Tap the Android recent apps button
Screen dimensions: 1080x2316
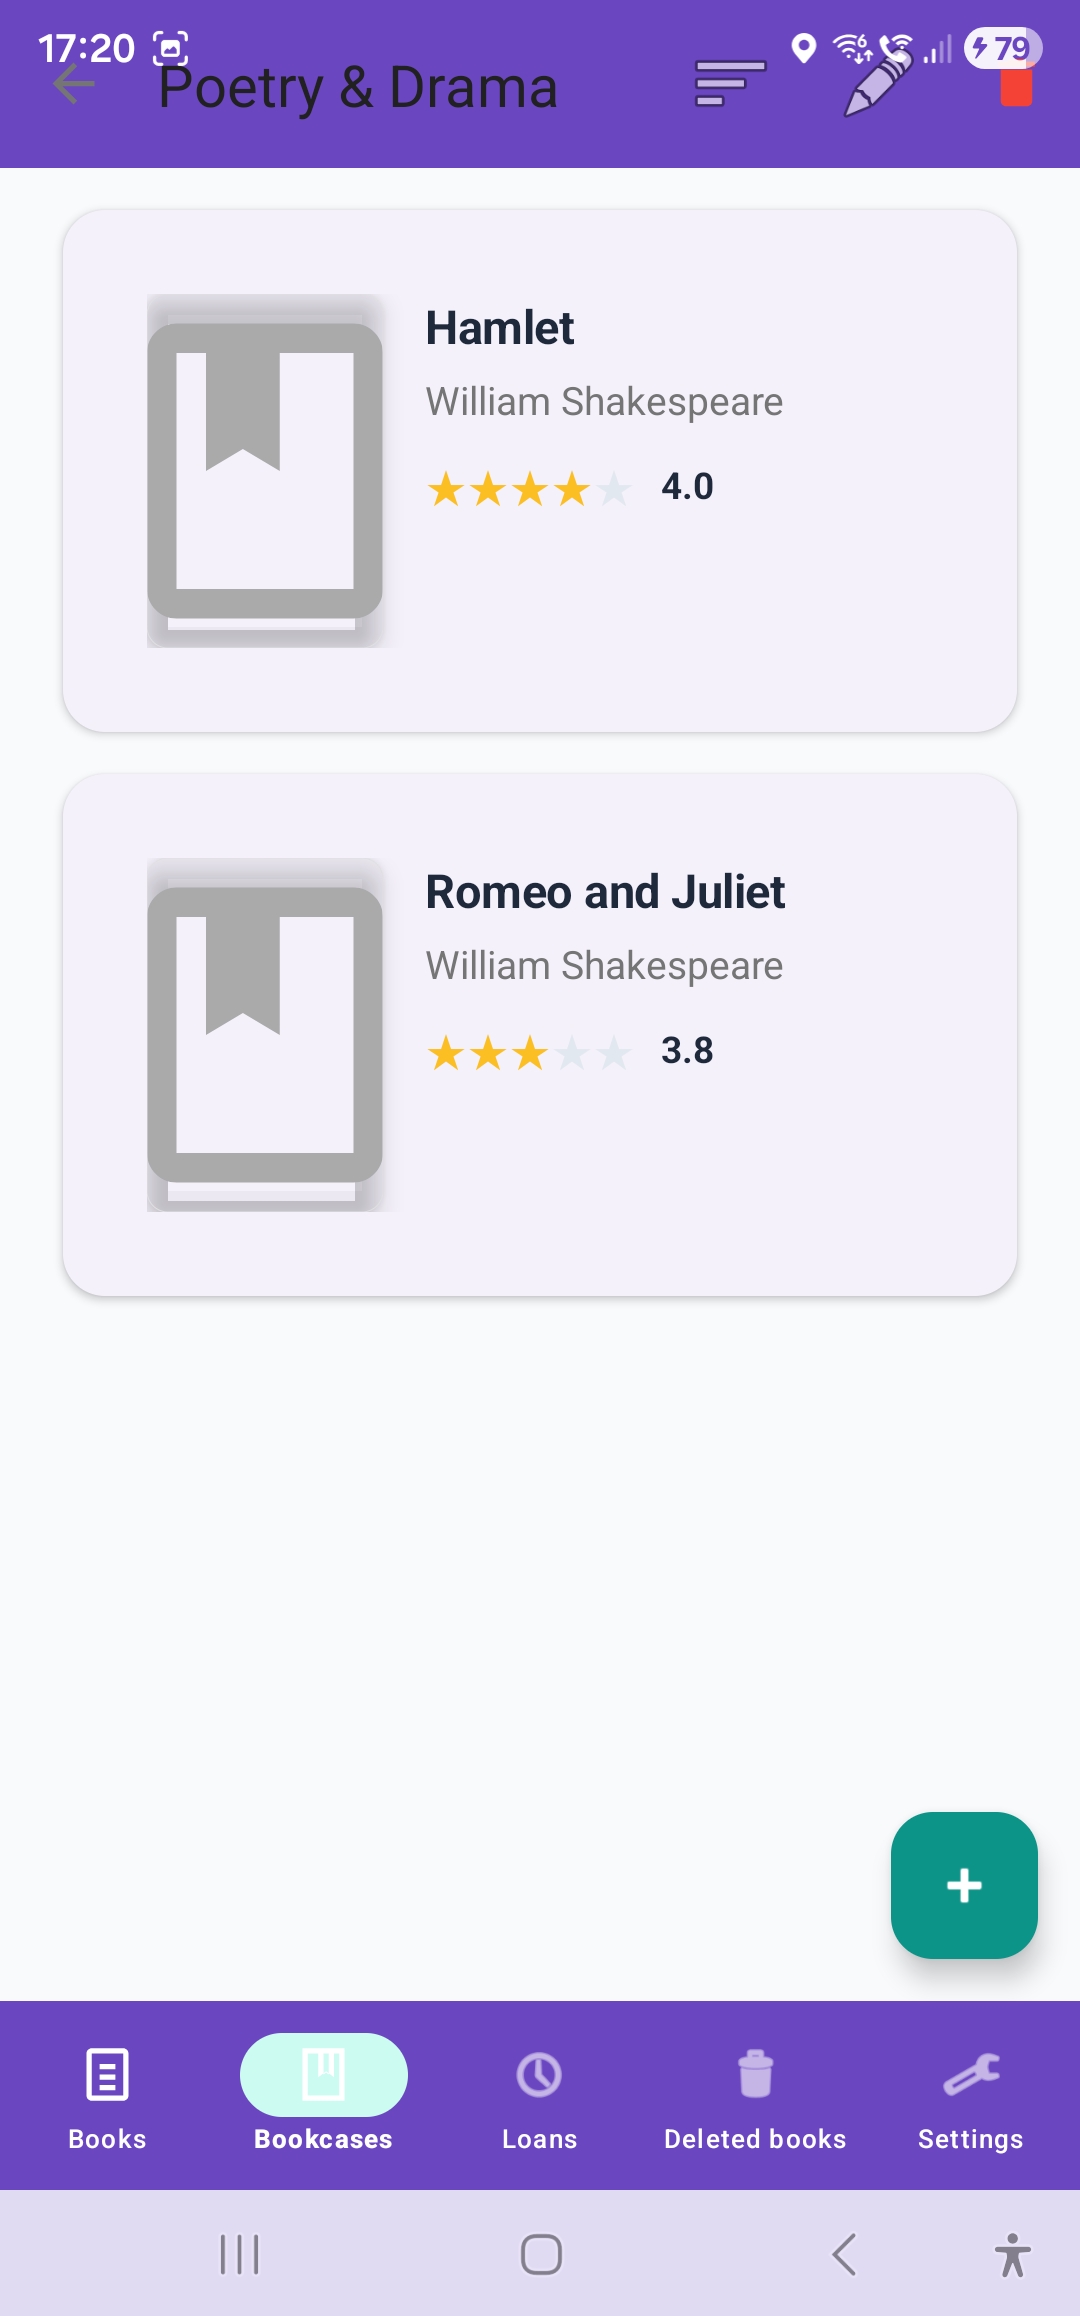(x=239, y=2255)
